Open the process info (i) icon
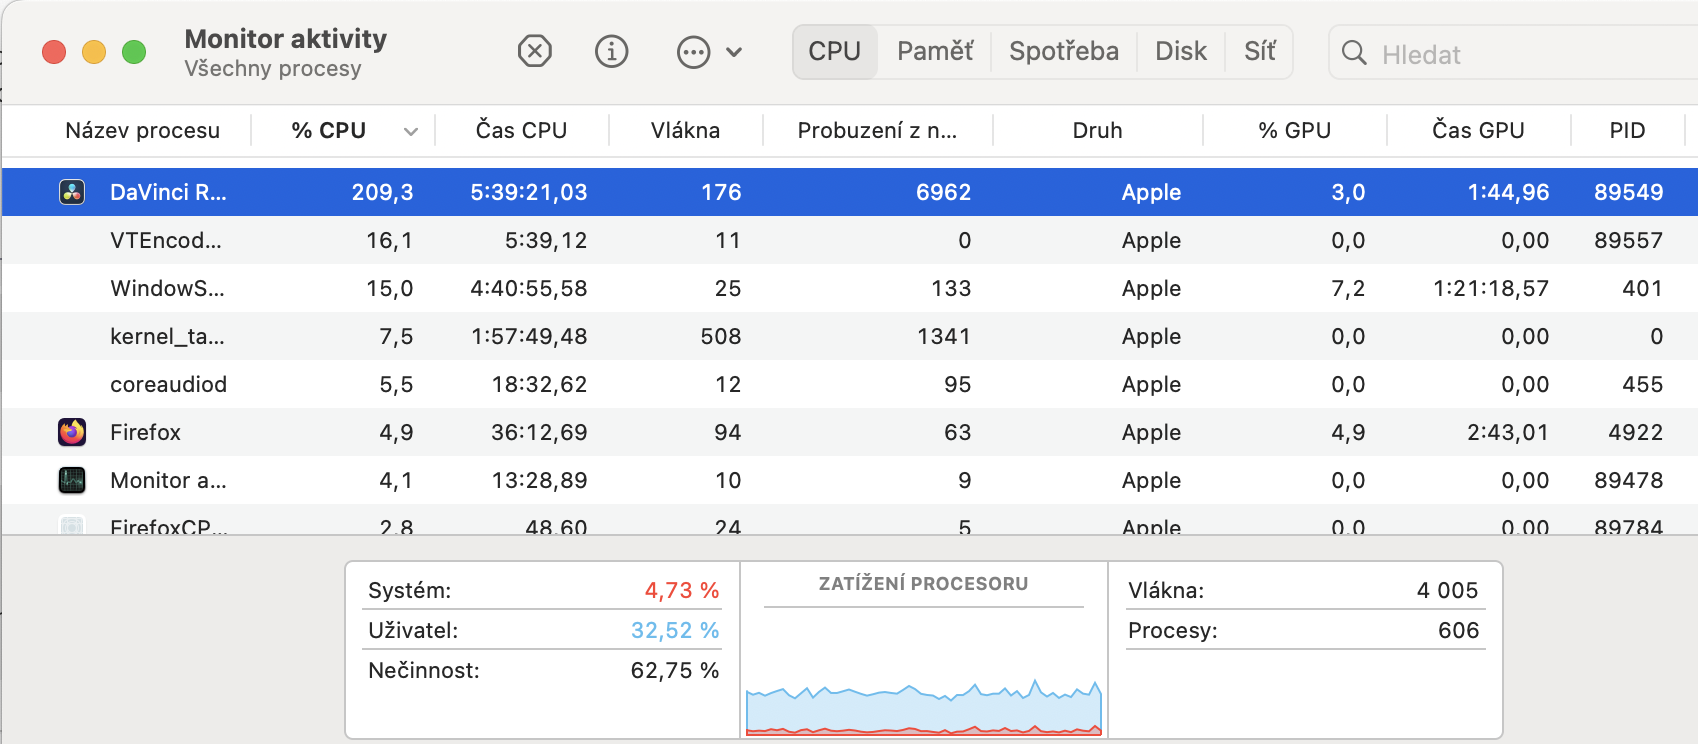The width and height of the screenshot is (1698, 744). coord(611,51)
